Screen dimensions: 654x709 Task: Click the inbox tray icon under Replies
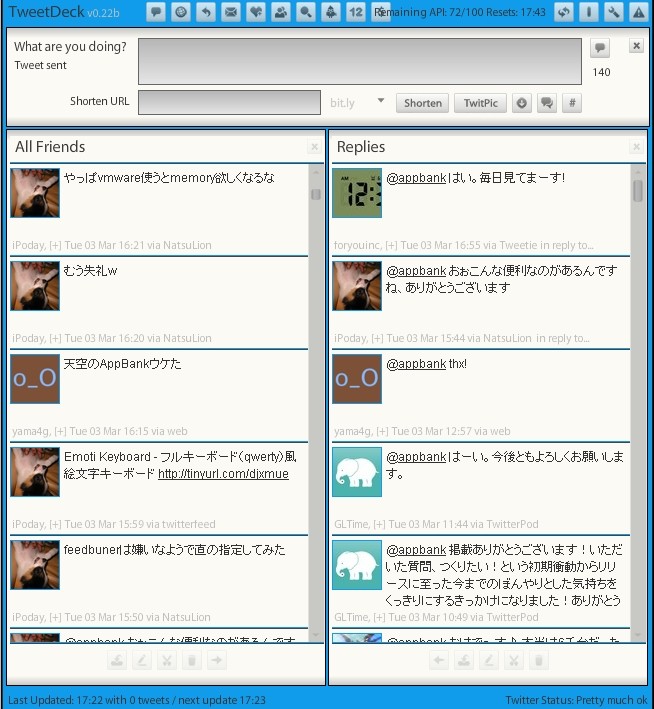(464, 660)
